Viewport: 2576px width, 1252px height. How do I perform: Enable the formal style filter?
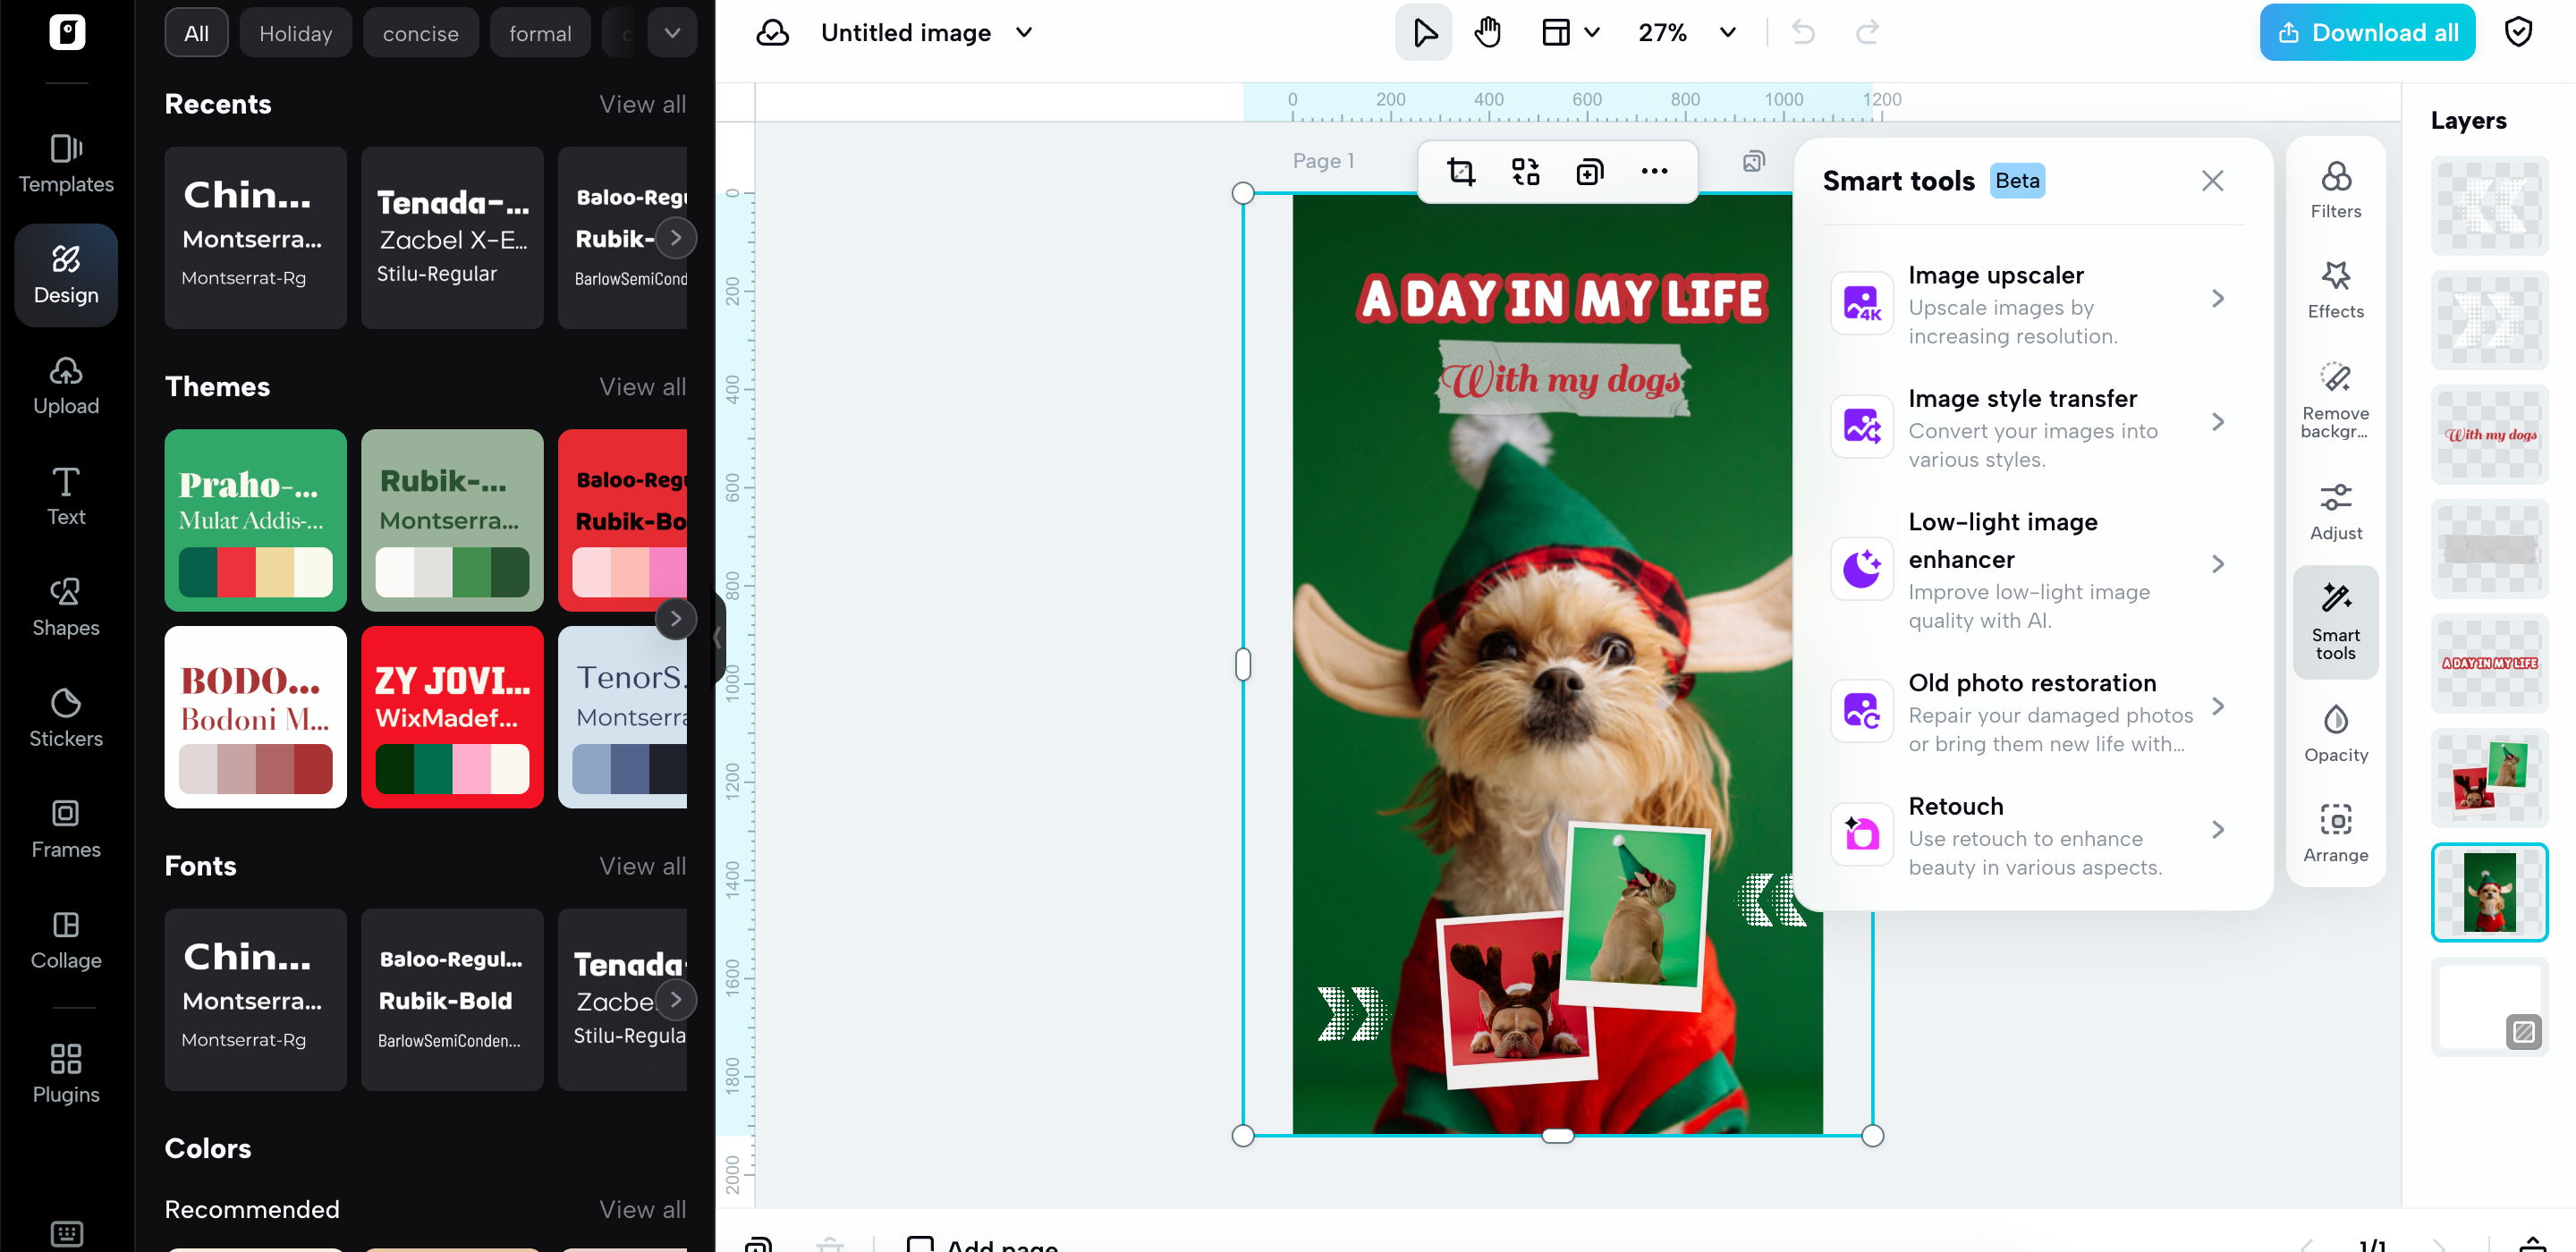tap(540, 32)
